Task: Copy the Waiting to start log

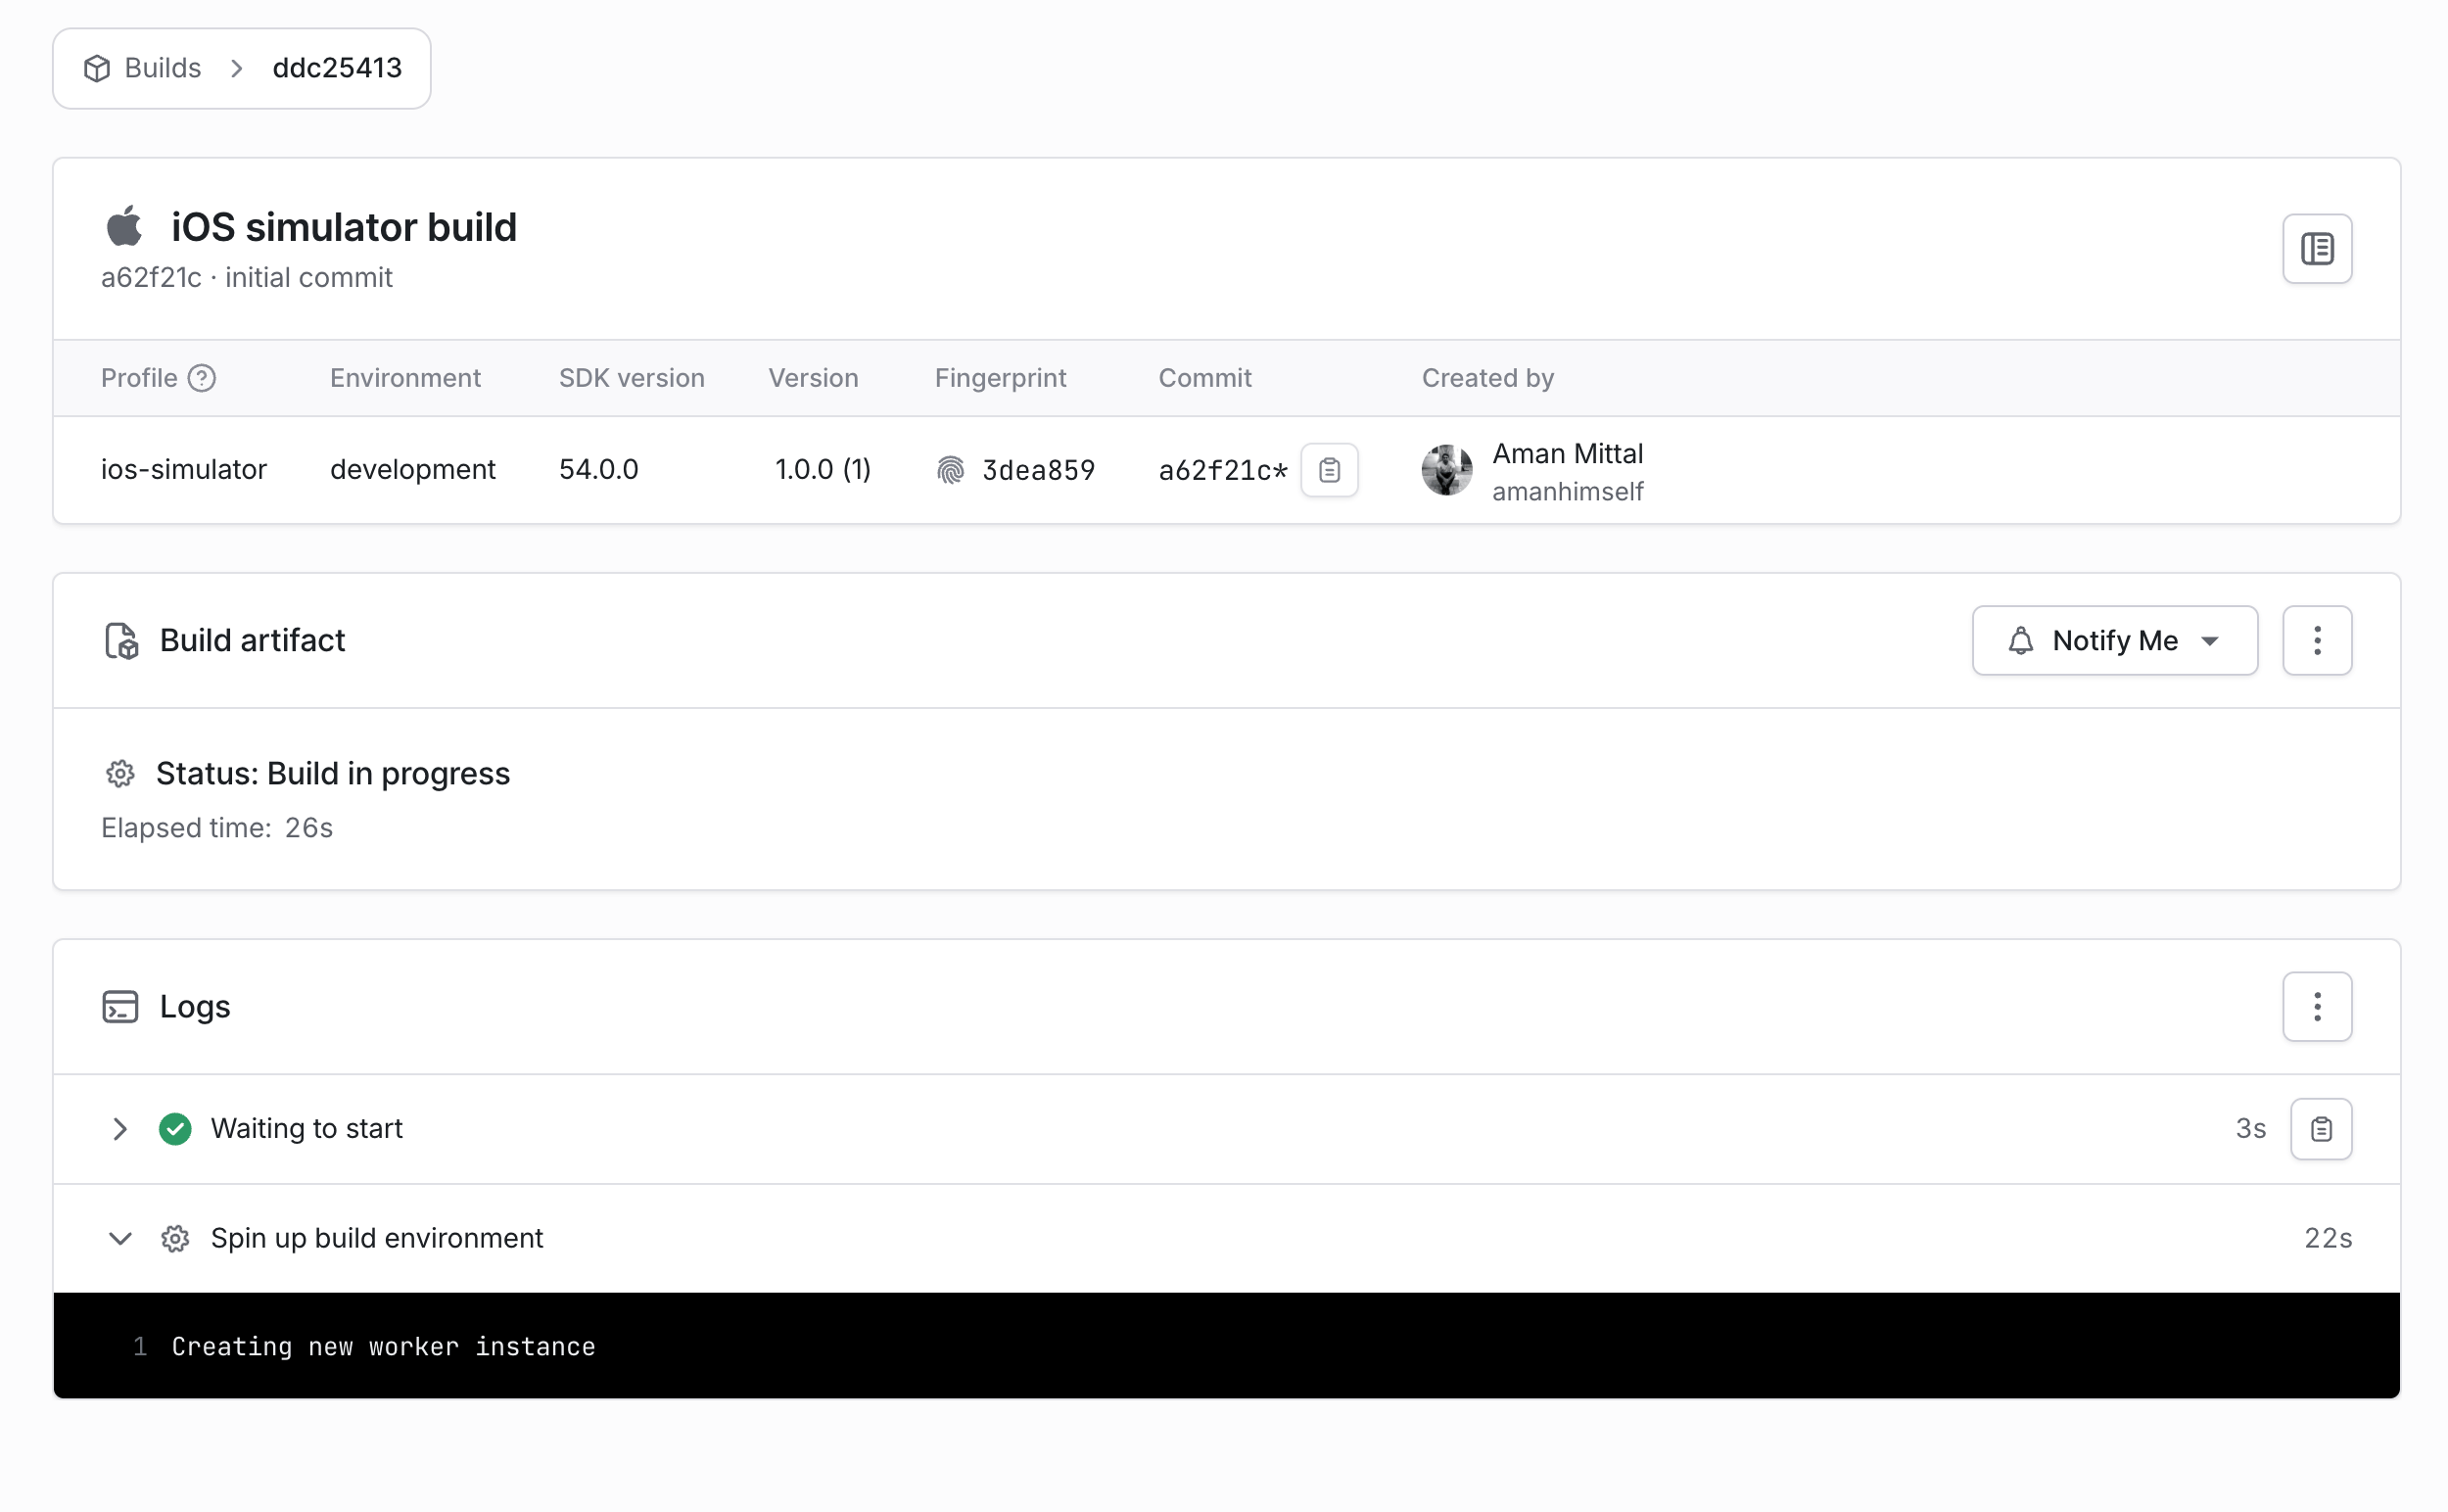Action: [x=2320, y=1129]
